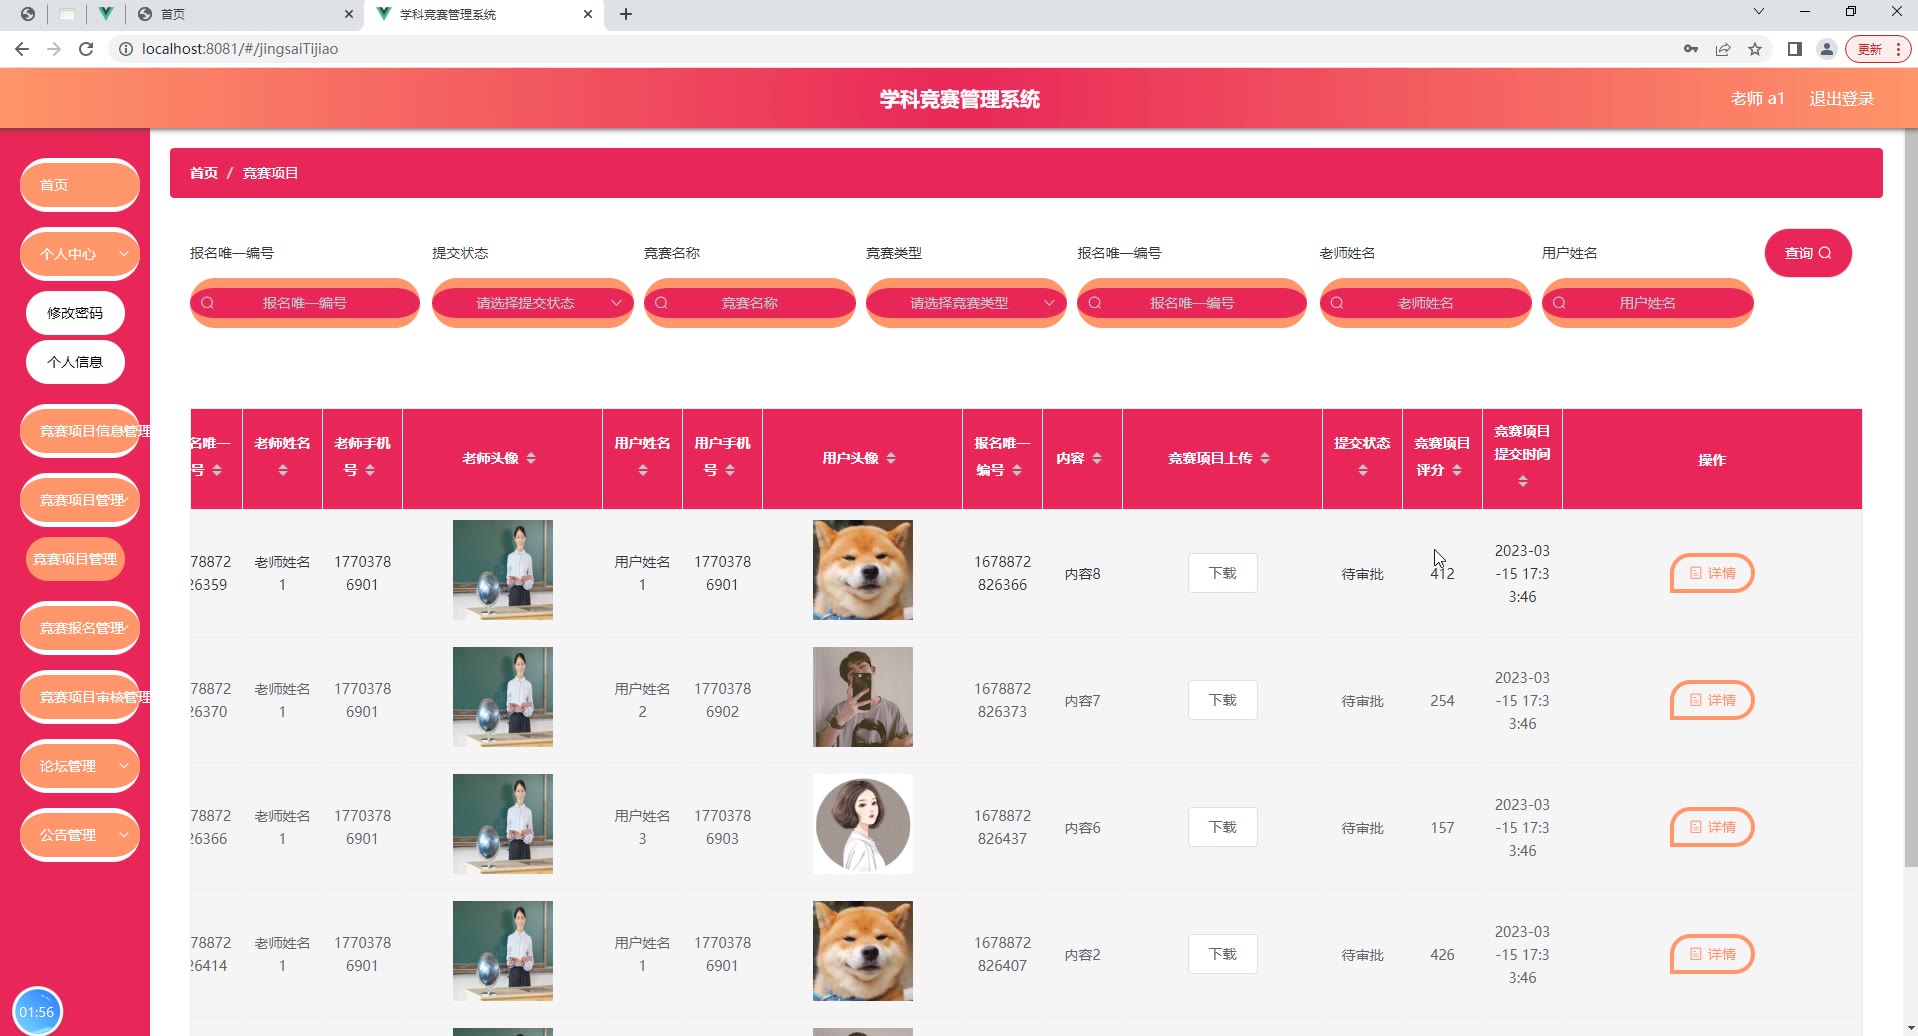Click the password key icon

point(1691,49)
